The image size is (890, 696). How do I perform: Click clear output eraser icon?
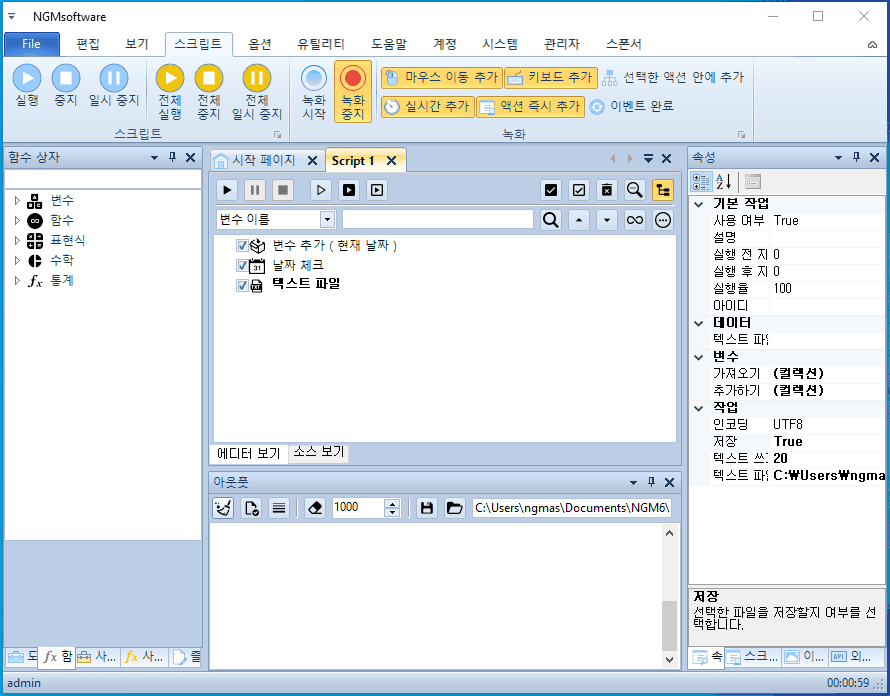pos(315,508)
